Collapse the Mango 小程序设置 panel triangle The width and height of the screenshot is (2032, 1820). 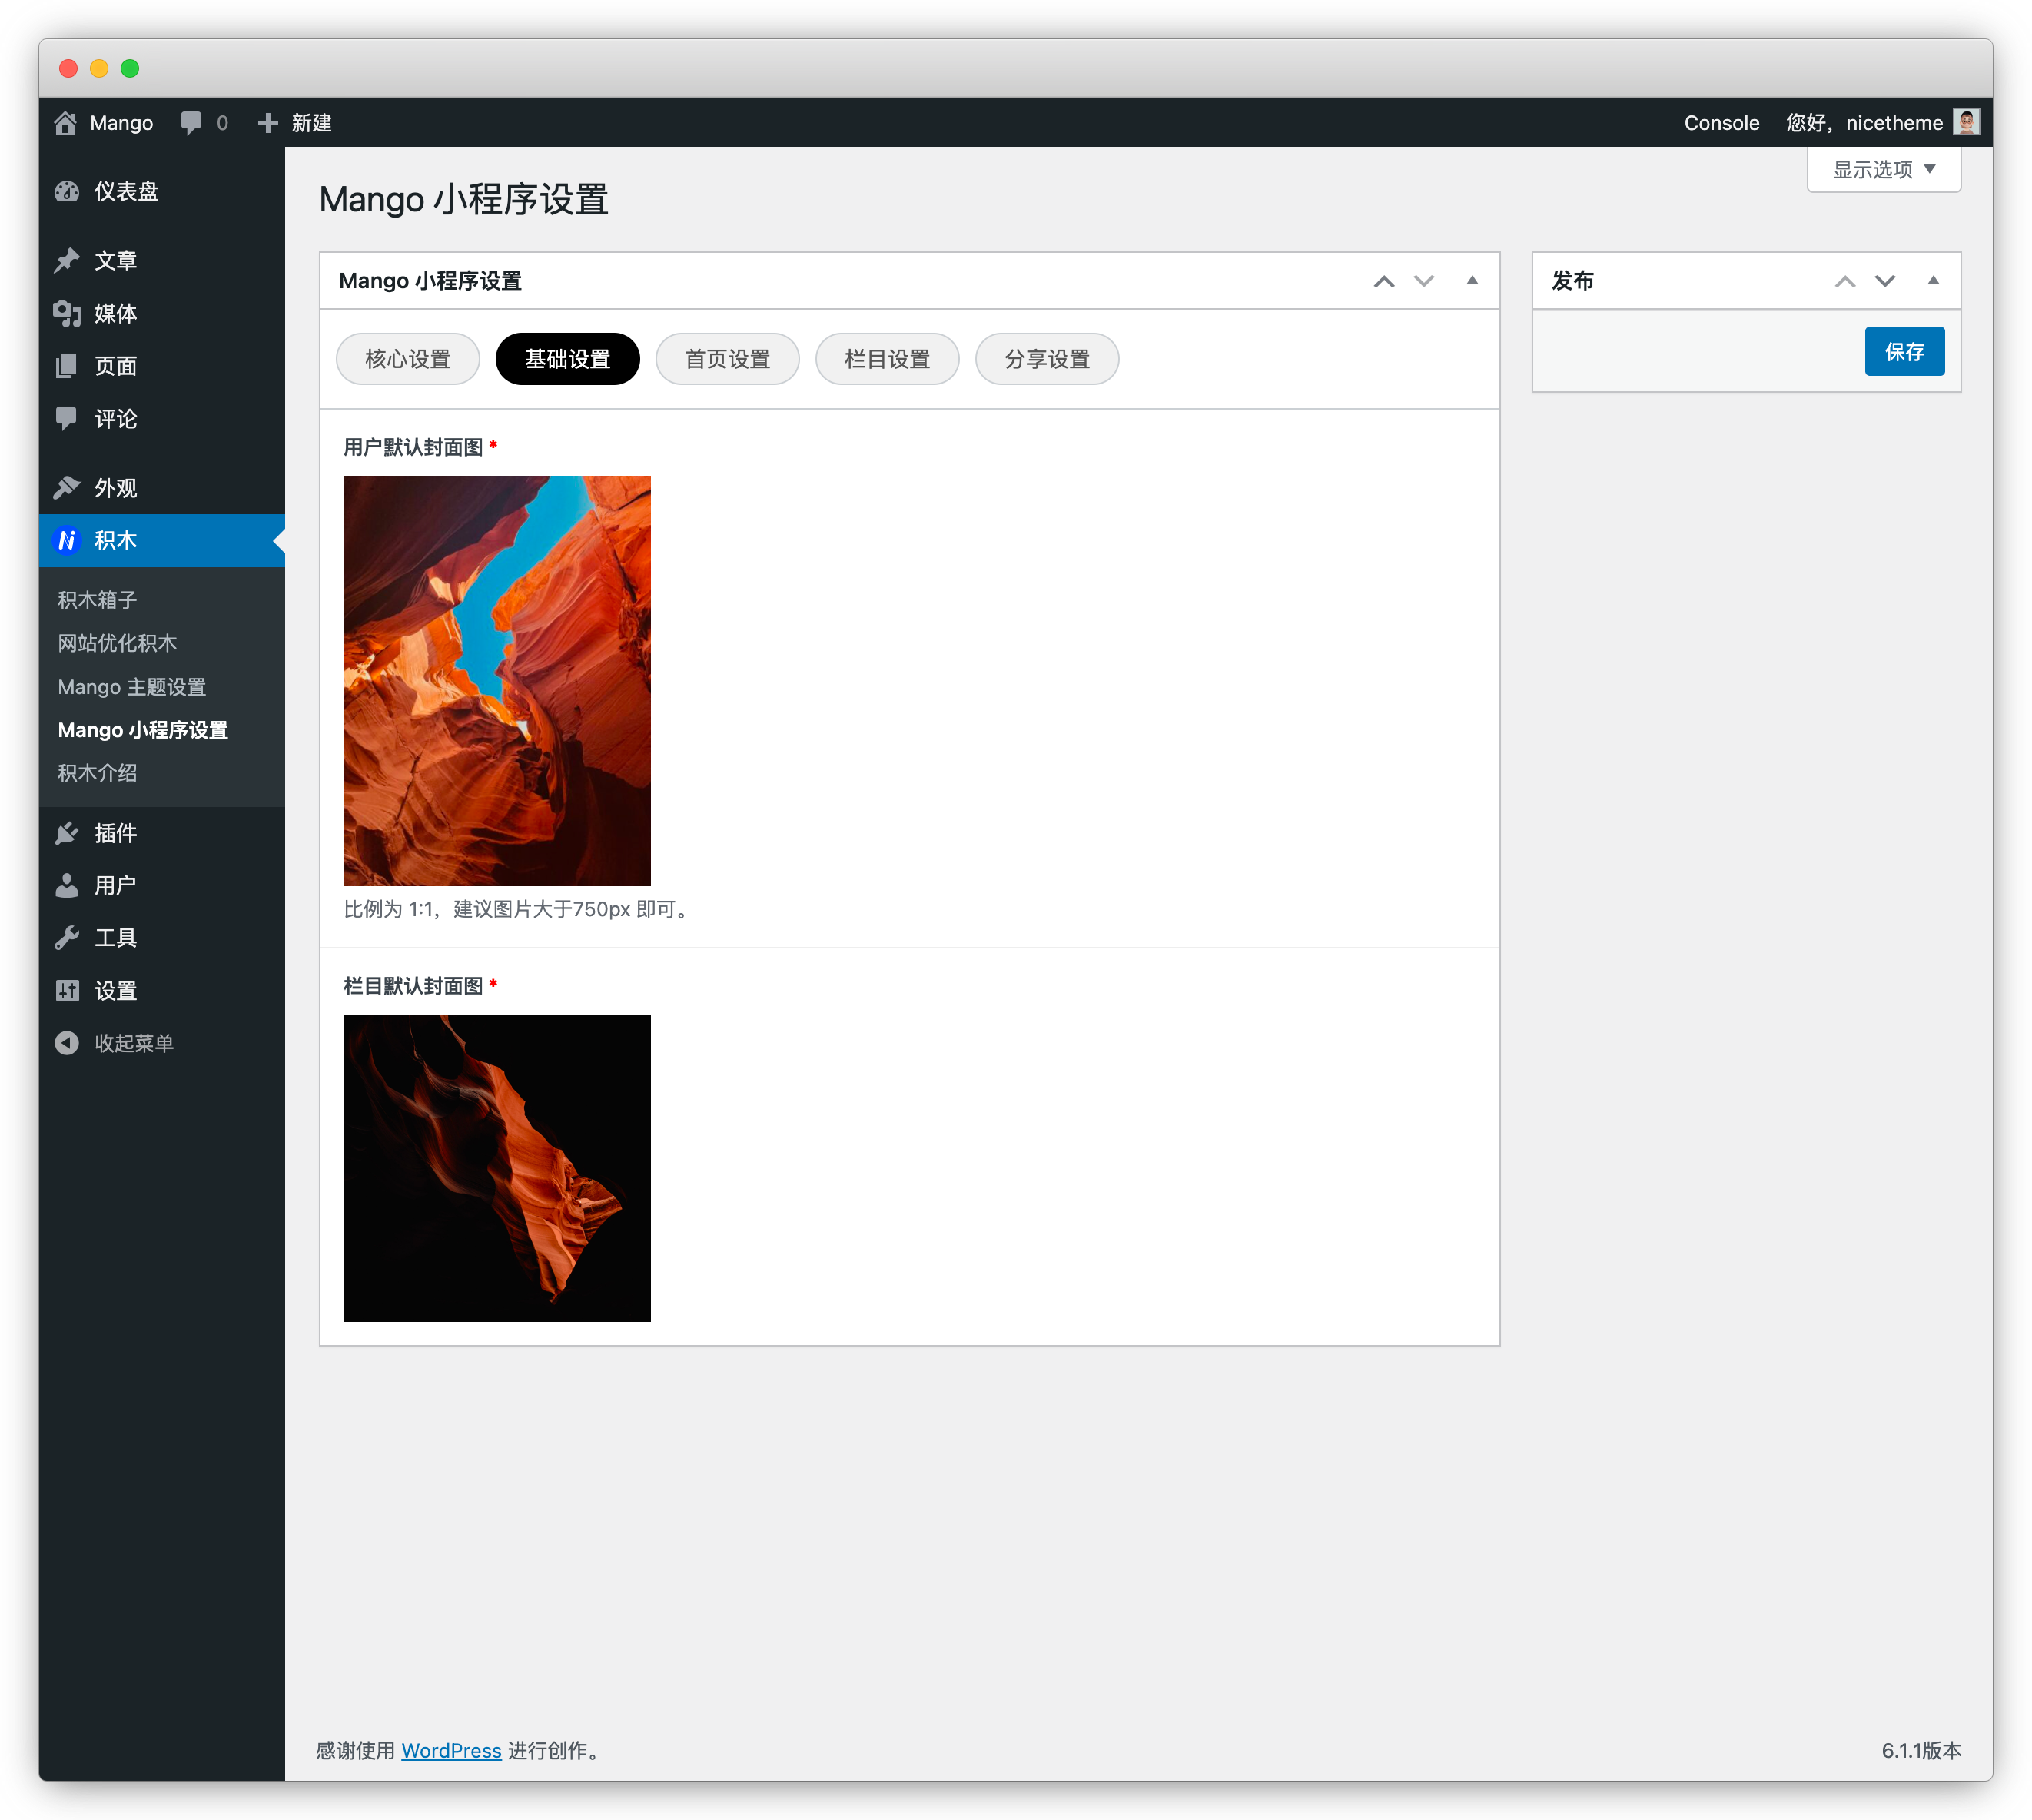pyautogui.click(x=1472, y=281)
